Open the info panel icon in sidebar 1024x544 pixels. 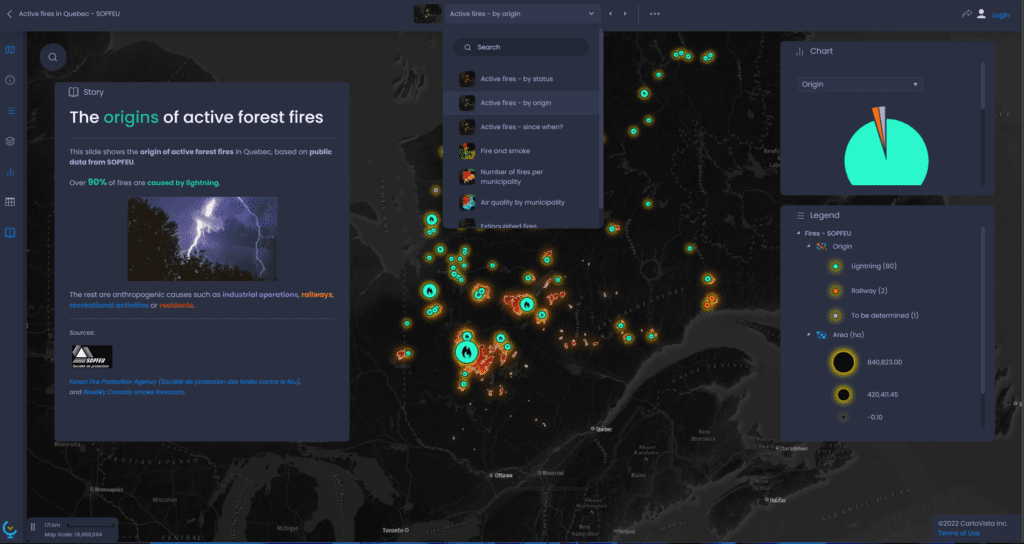coord(10,80)
